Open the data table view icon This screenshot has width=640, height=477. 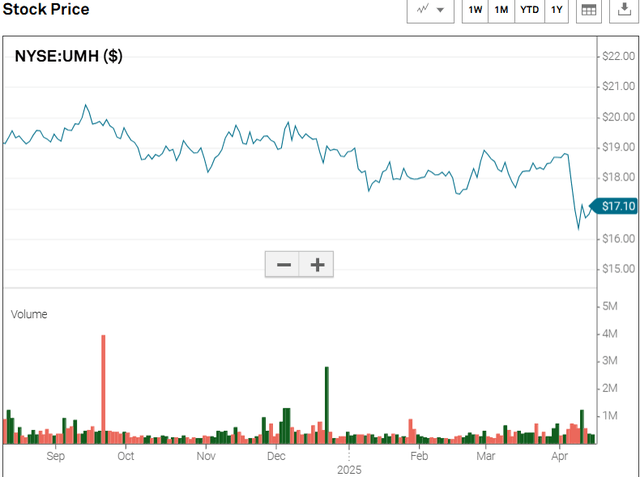coord(589,10)
